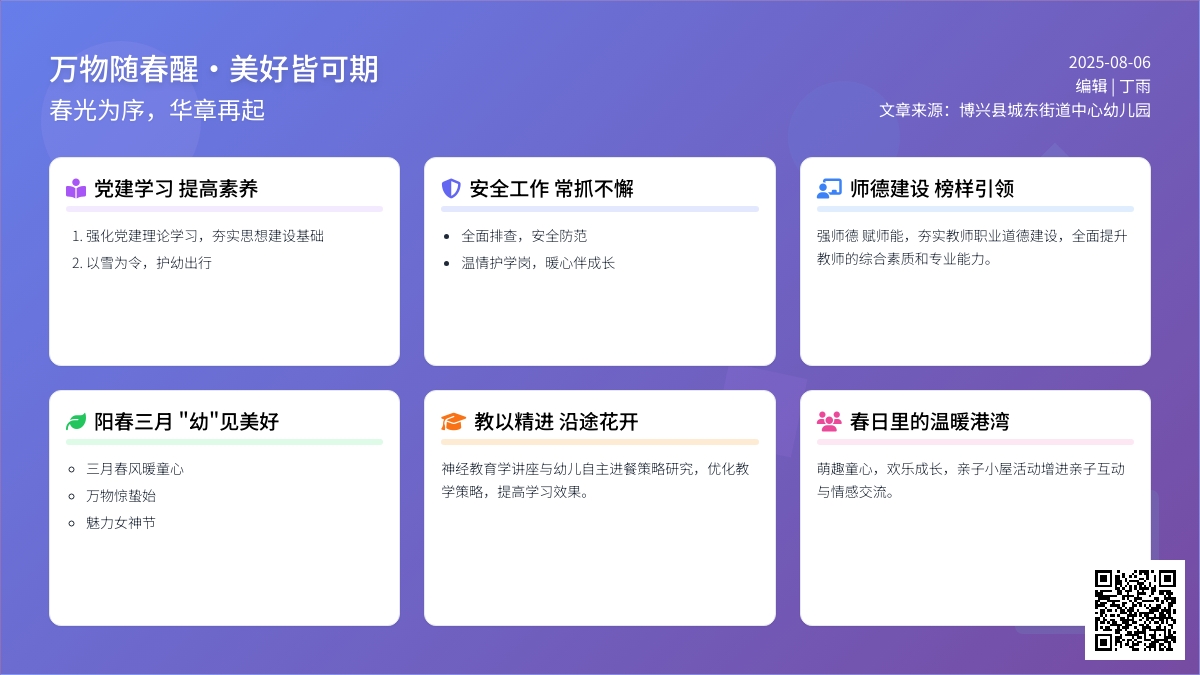Click the card heading 阳春三月 "幼"见美好

pyautogui.click(x=187, y=422)
